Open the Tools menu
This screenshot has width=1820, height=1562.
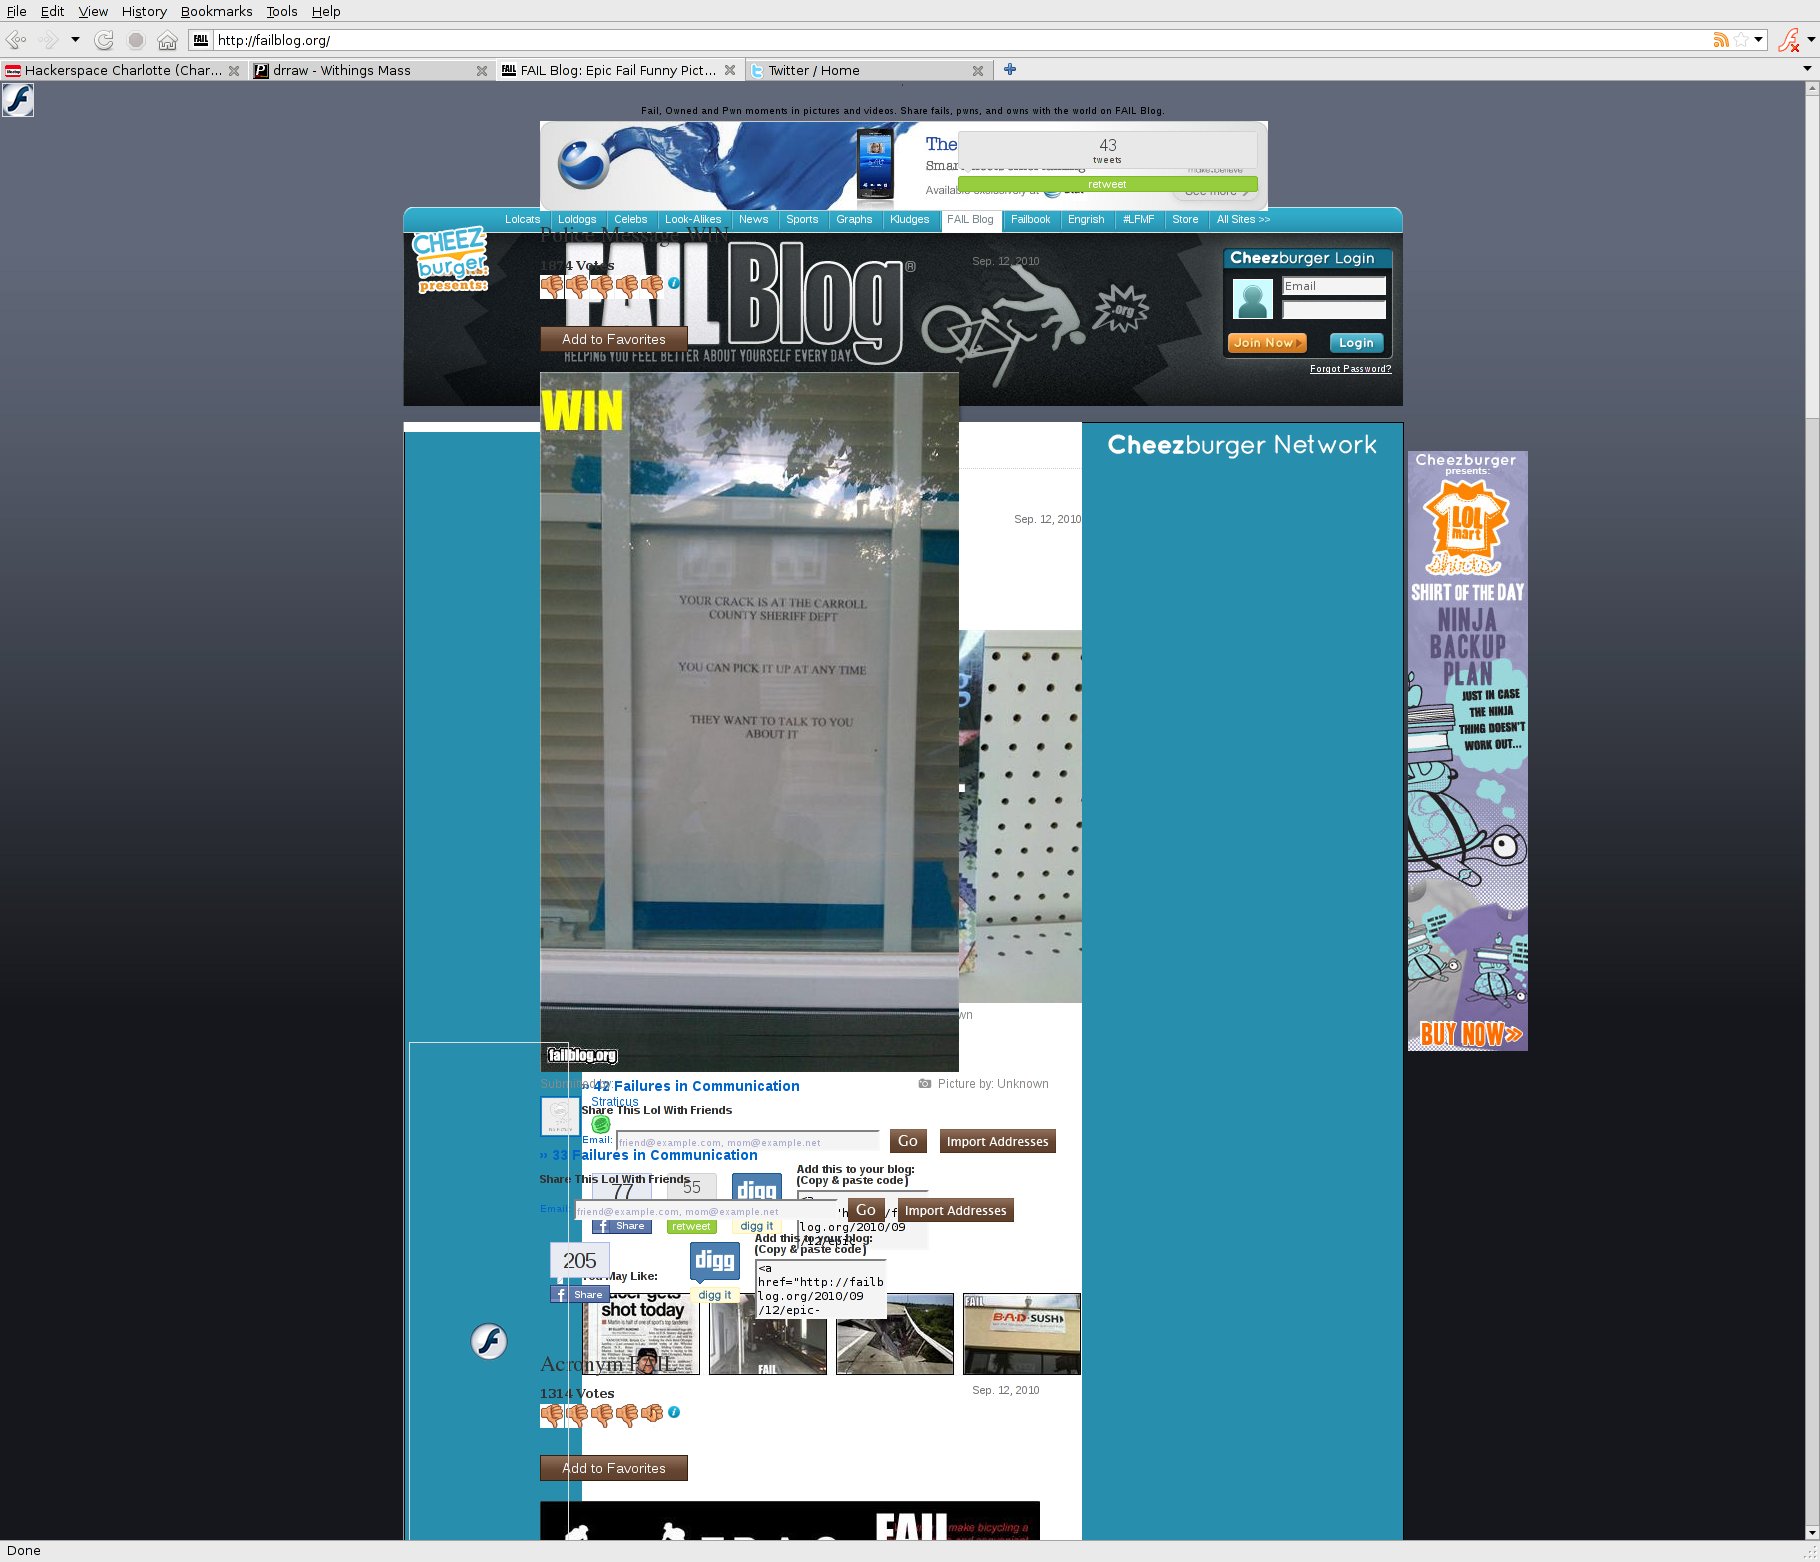click(x=282, y=11)
